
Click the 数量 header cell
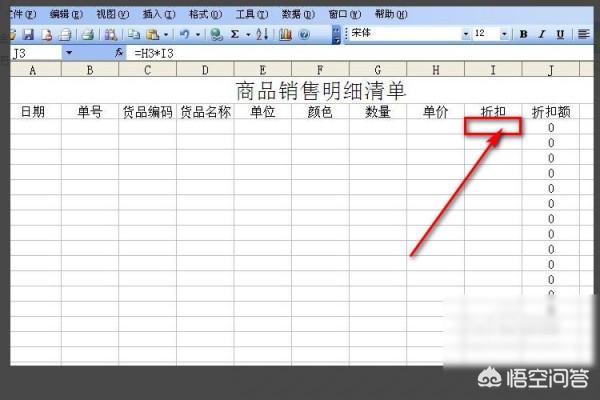point(378,112)
